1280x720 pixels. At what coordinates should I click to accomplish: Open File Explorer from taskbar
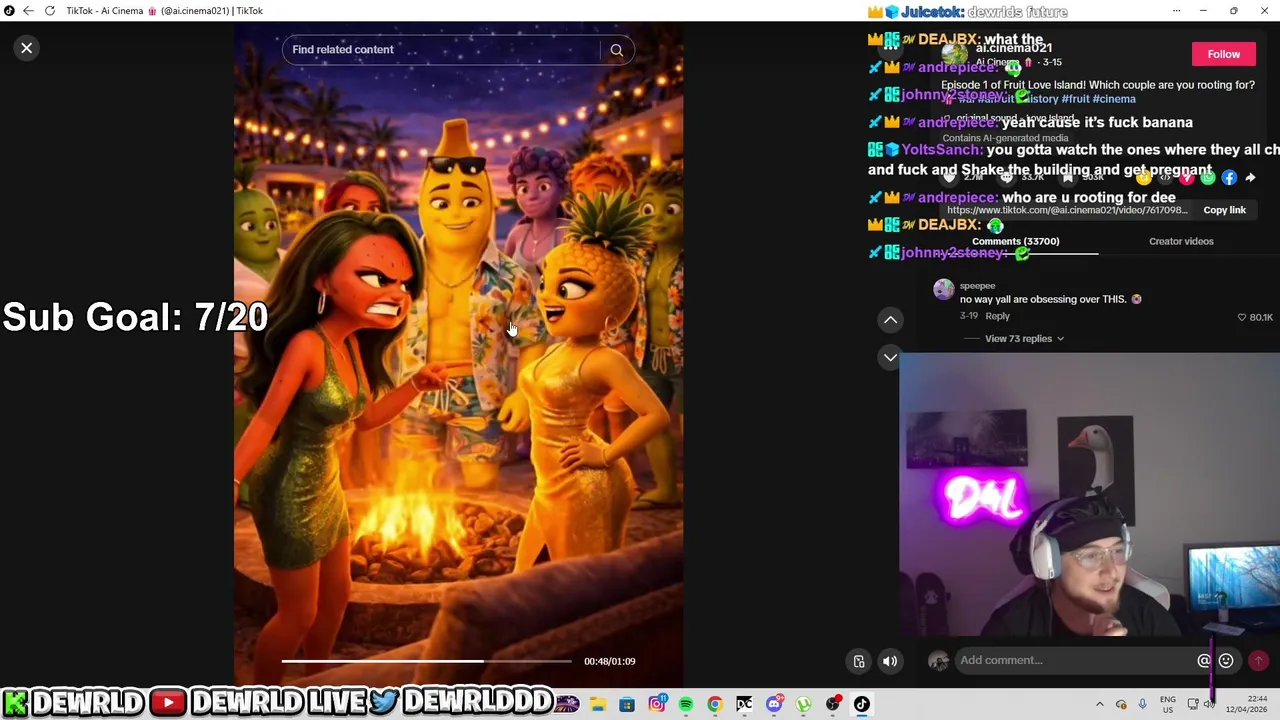(x=598, y=704)
